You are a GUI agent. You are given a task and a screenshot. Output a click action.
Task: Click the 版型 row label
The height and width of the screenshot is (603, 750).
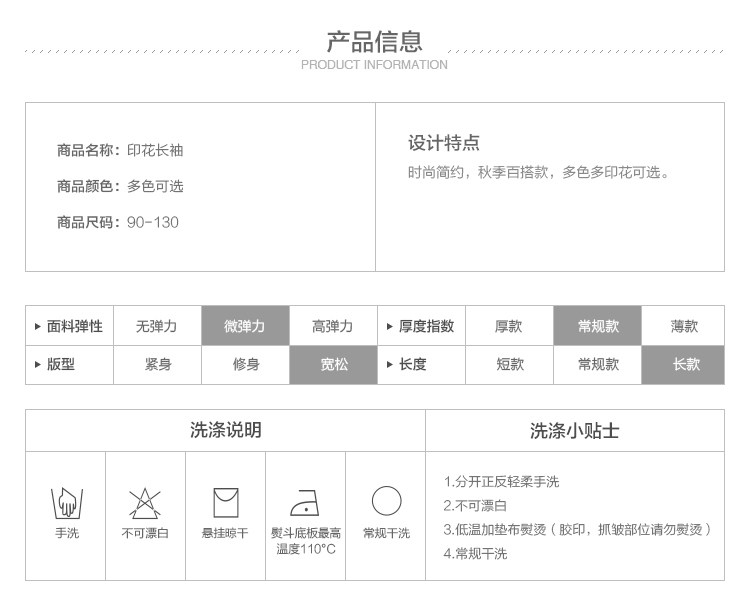pyautogui.click(x=61, y=365)
